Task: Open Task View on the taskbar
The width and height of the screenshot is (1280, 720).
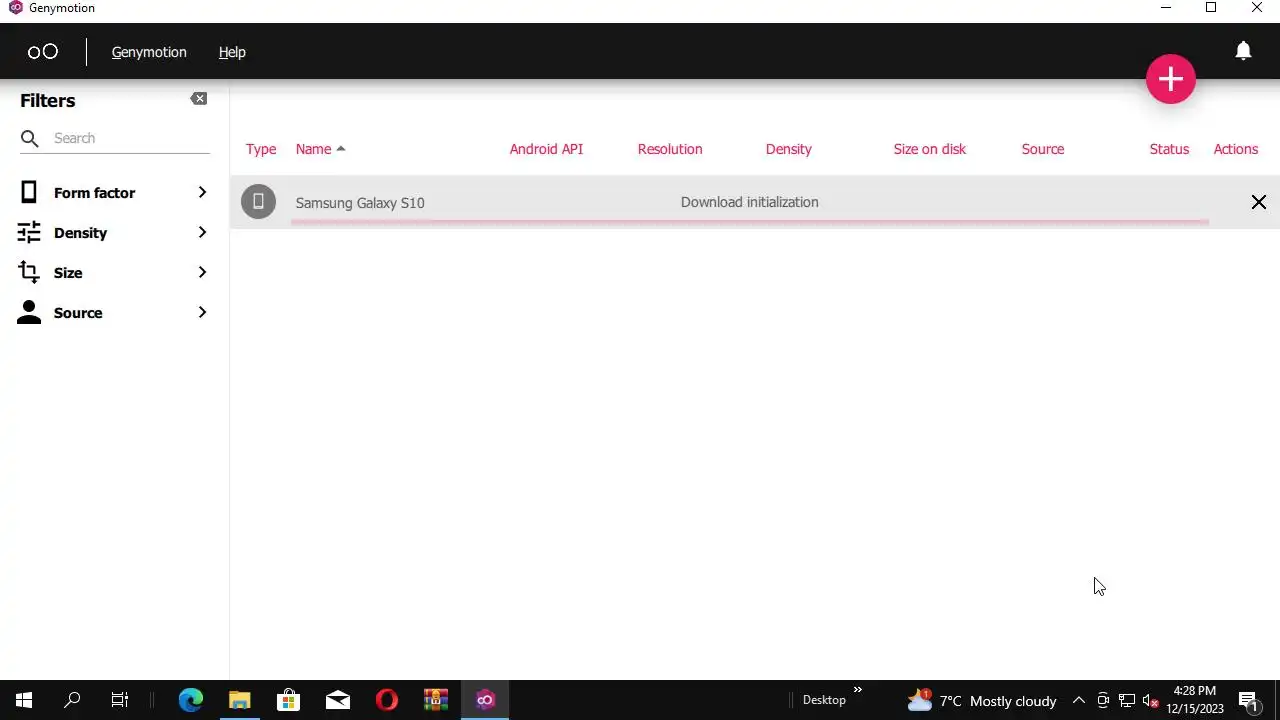Action: [120, 700]
